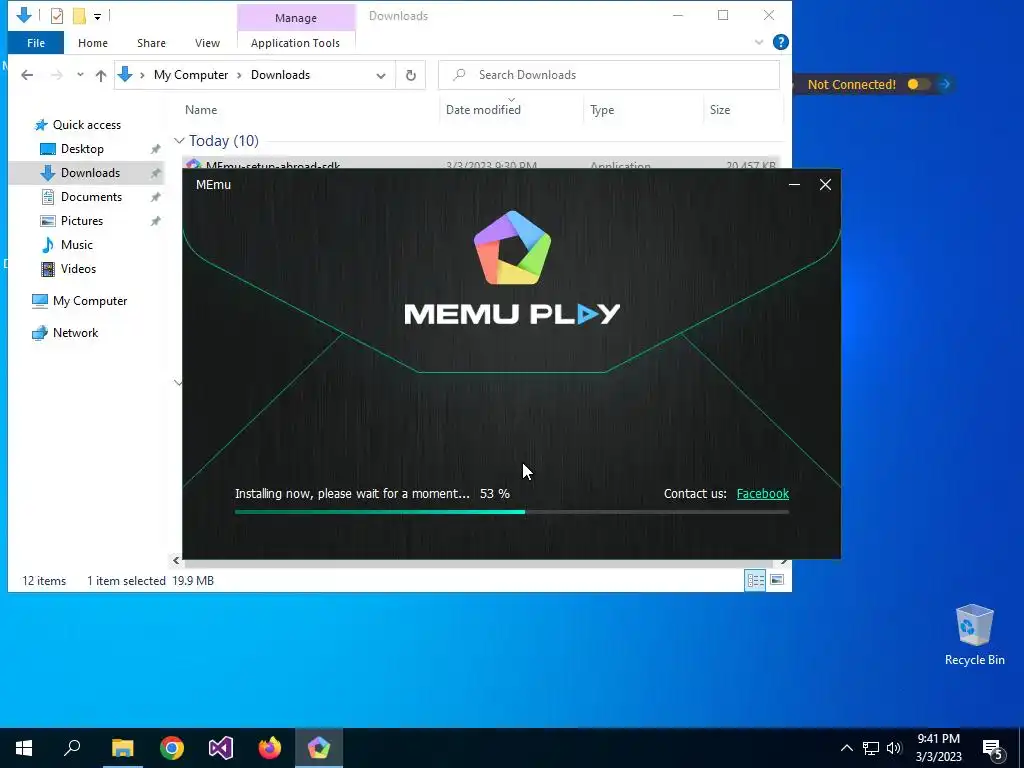Open the Home ribbon tab
This screenshot has width=1024, height=768.
[x=93, y=43]
